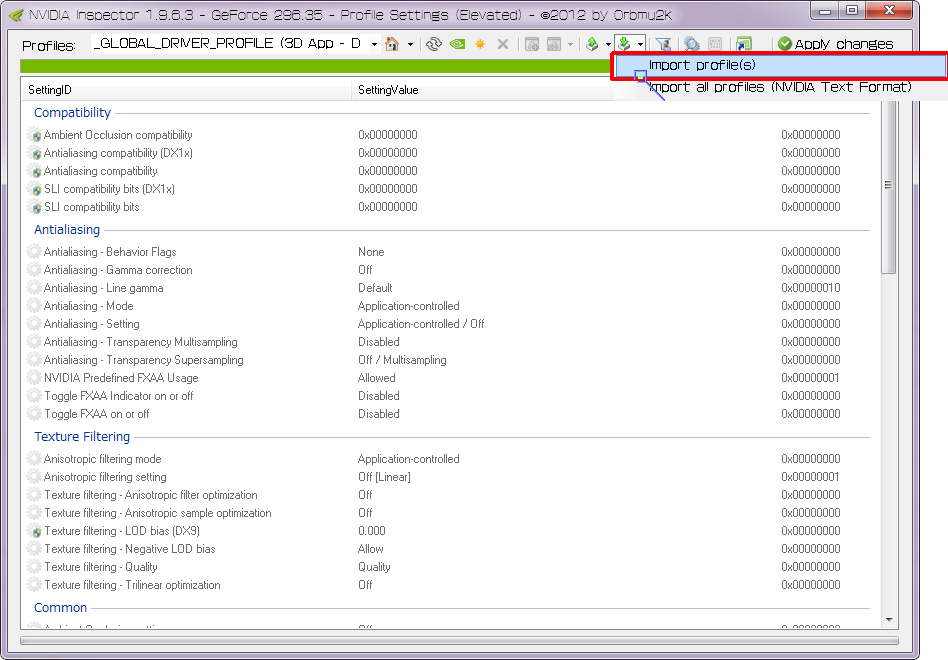
Task: Click the icon beside SLI compatibility bits (DX1x)
Action: click(35, 189)
